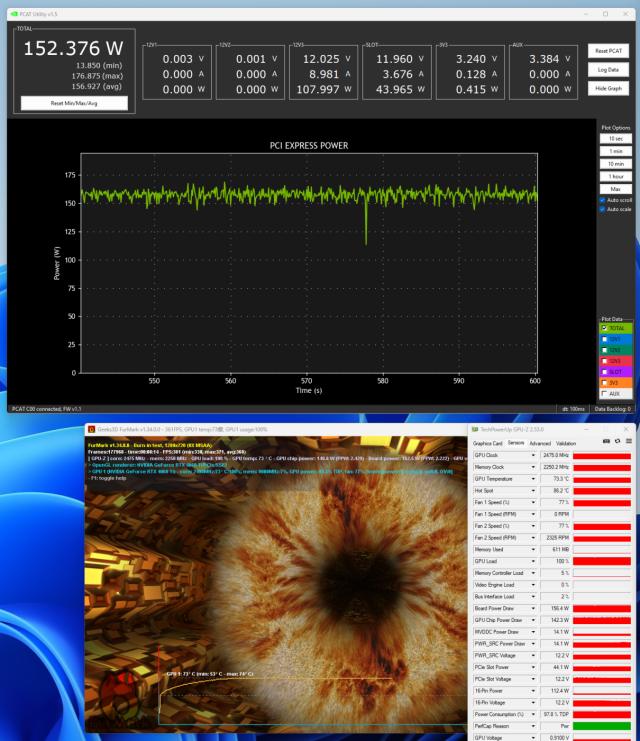Screen dimensions: 640x741
Task: Open the Advanced tab in GPU-Z
Action: pos(540,442)
